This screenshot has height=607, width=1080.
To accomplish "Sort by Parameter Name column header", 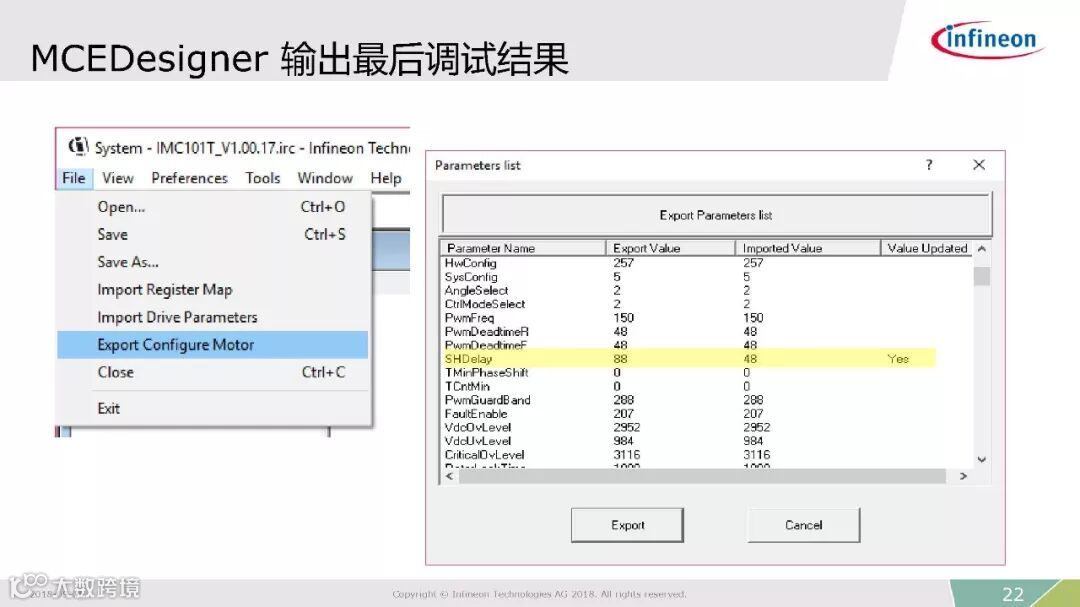I will click(x=523, y=248).
